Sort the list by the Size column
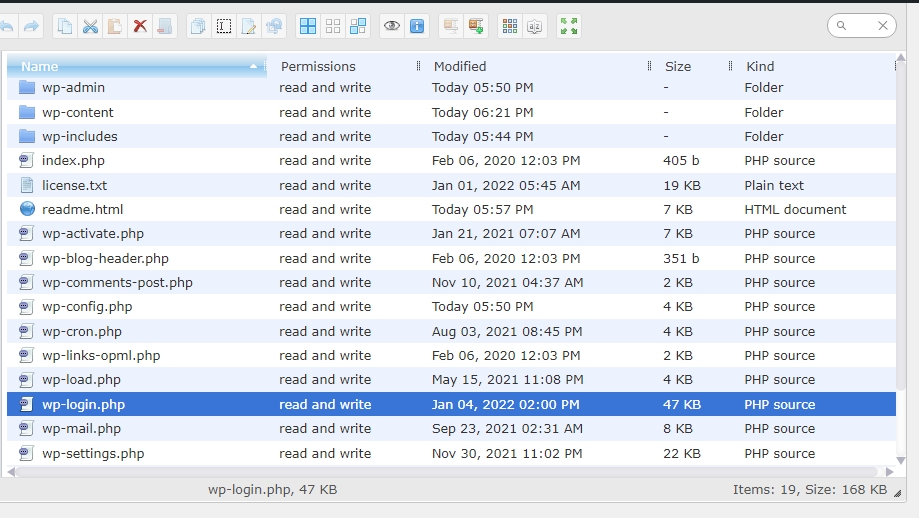 (678, 67)
